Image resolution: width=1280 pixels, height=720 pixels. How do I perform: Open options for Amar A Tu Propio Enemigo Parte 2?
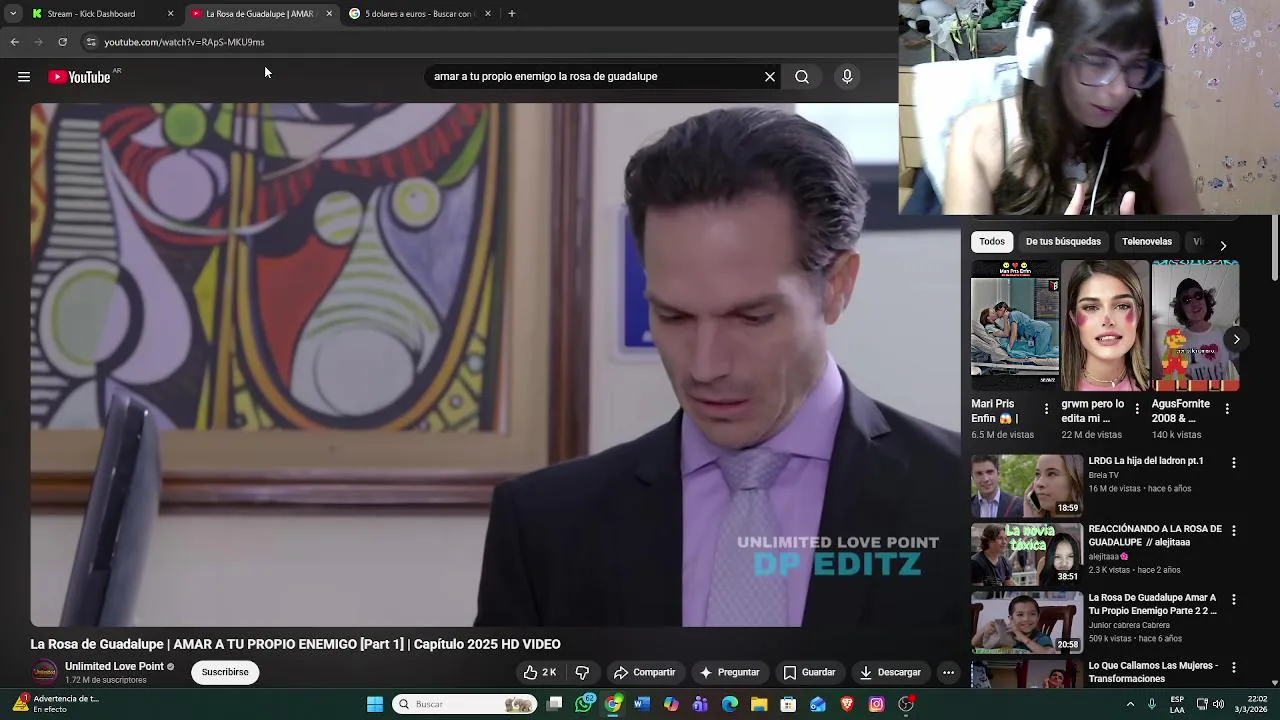(x=1234, y=599)
